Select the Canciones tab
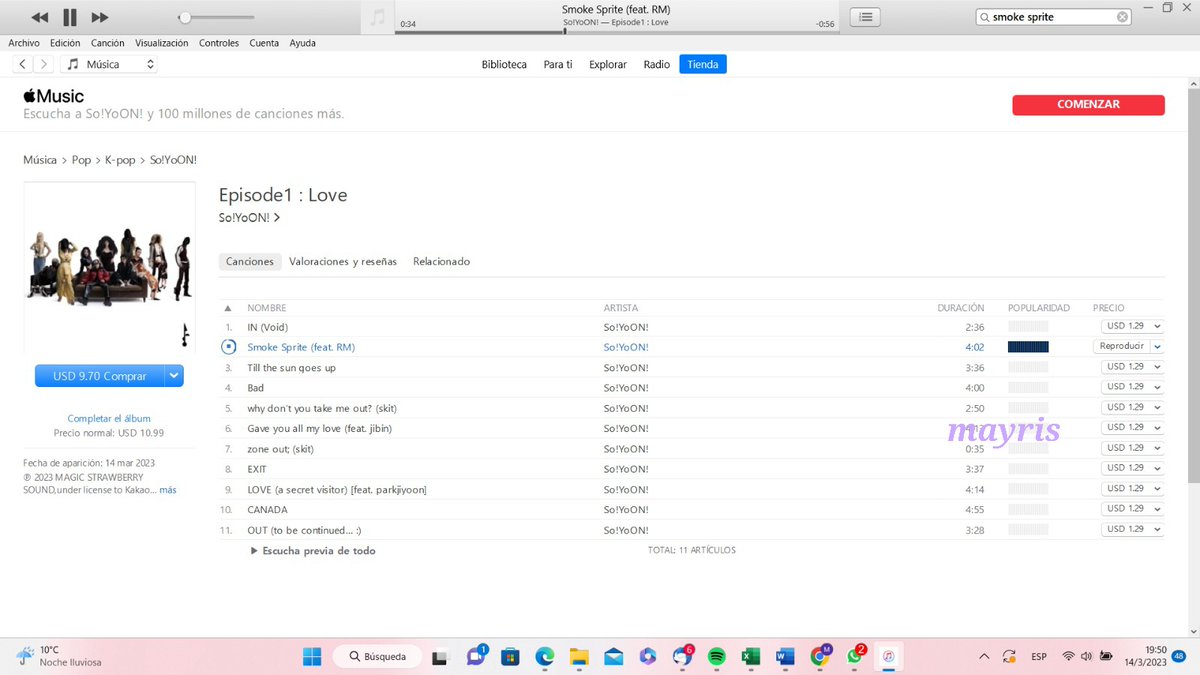 pyautogui.click(x=250, y=261)
